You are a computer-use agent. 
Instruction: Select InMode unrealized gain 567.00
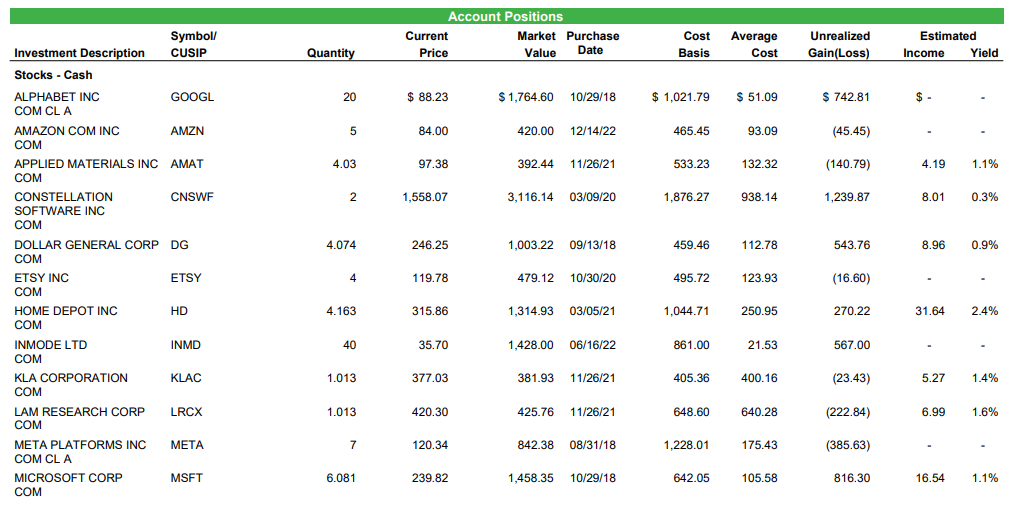click(852, 345)
